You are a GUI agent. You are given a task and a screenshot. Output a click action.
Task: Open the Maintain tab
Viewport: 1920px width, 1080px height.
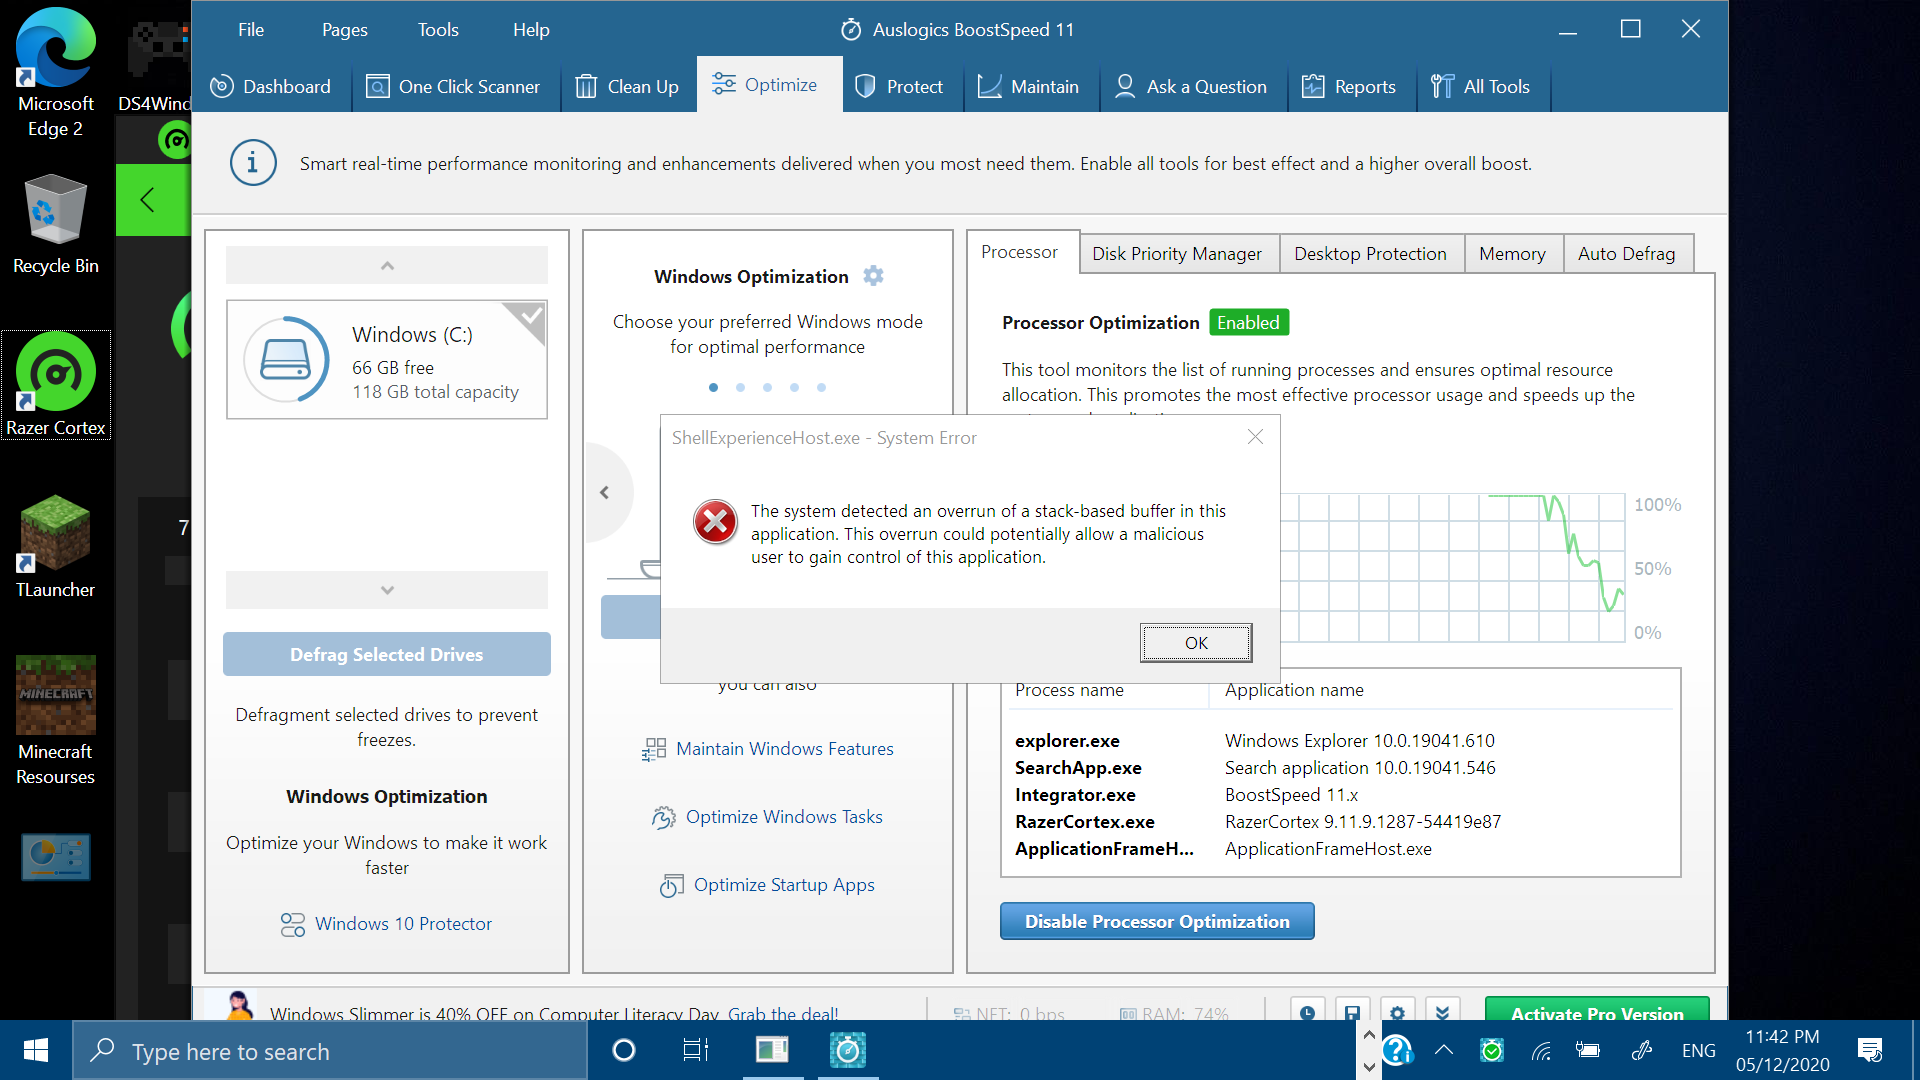1028,86
